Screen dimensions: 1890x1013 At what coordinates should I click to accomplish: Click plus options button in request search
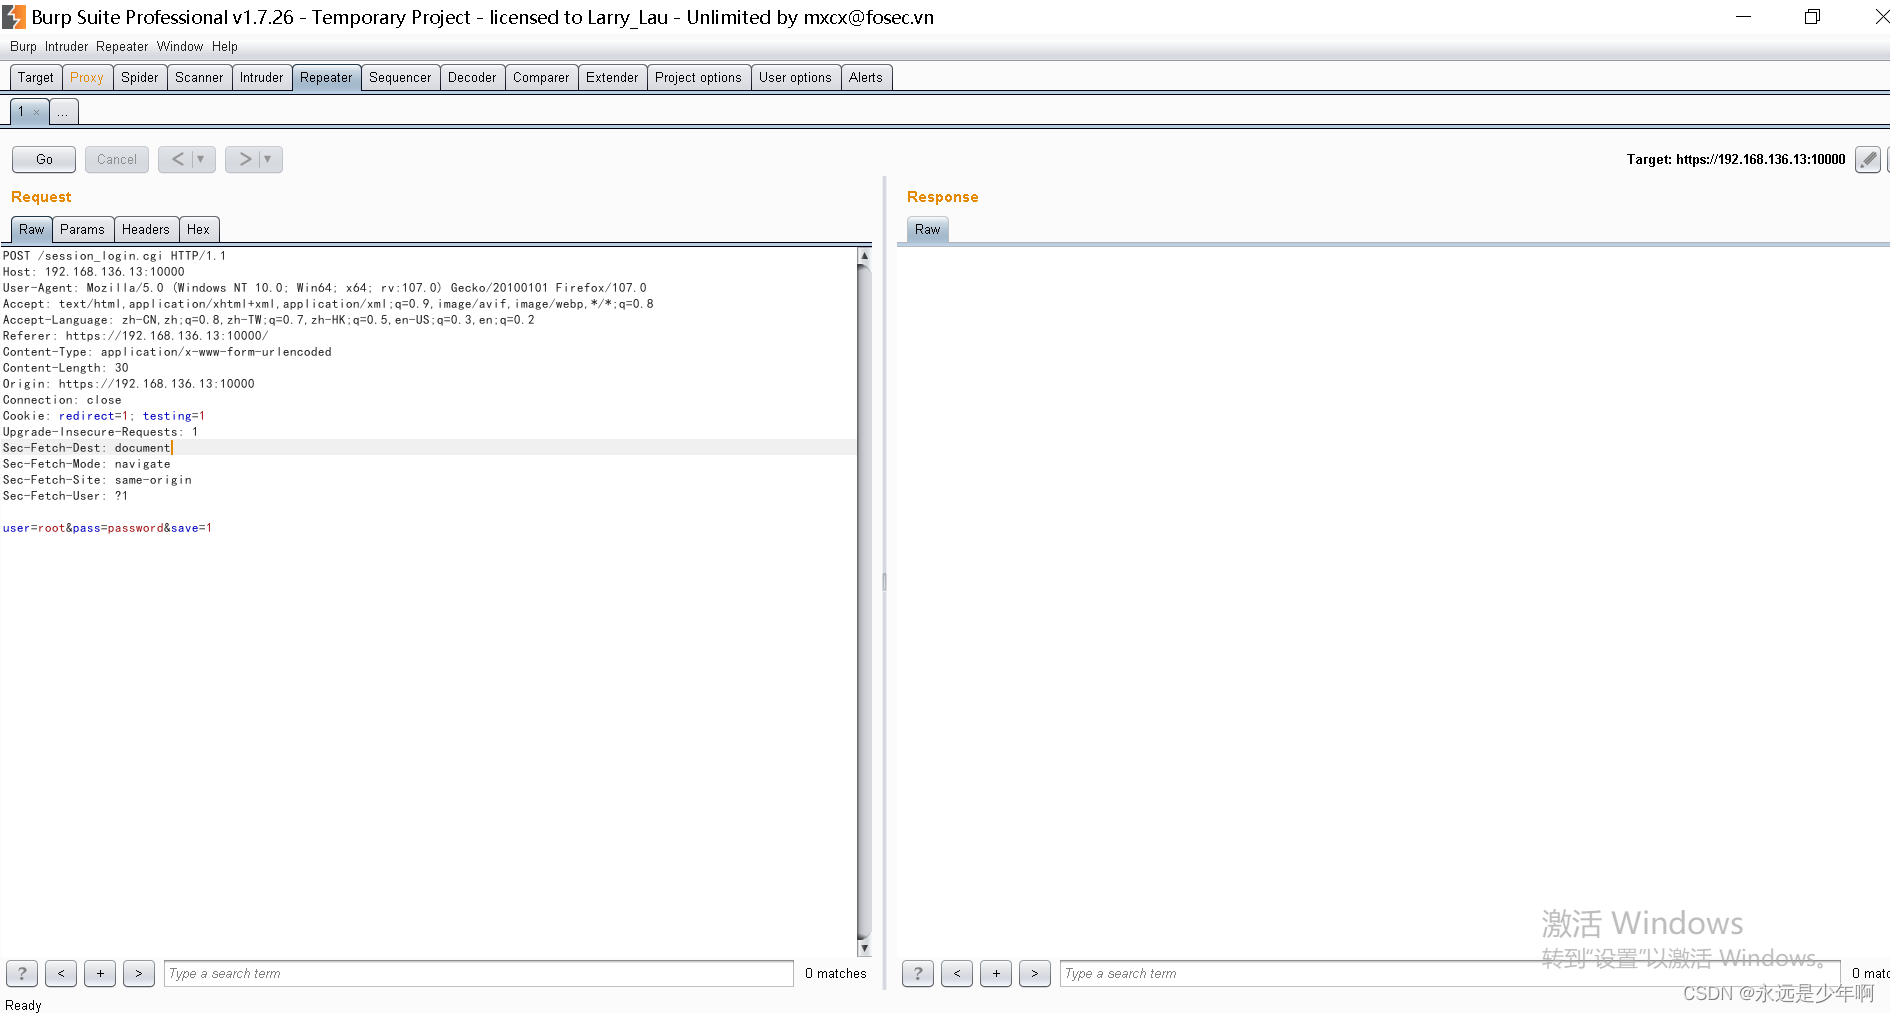coord(100,973)
